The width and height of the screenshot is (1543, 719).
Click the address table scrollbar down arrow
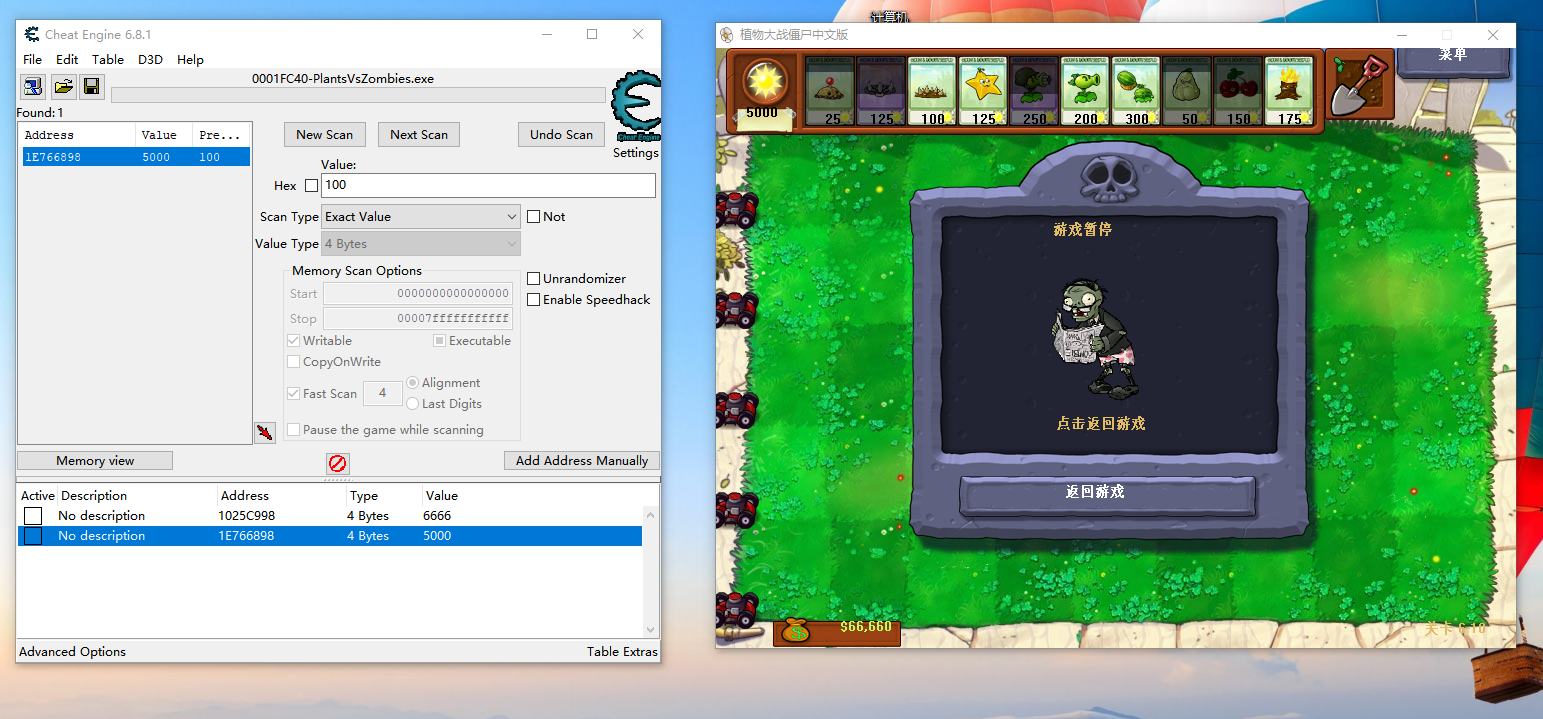pyautogui.click(x=651, y=630)
